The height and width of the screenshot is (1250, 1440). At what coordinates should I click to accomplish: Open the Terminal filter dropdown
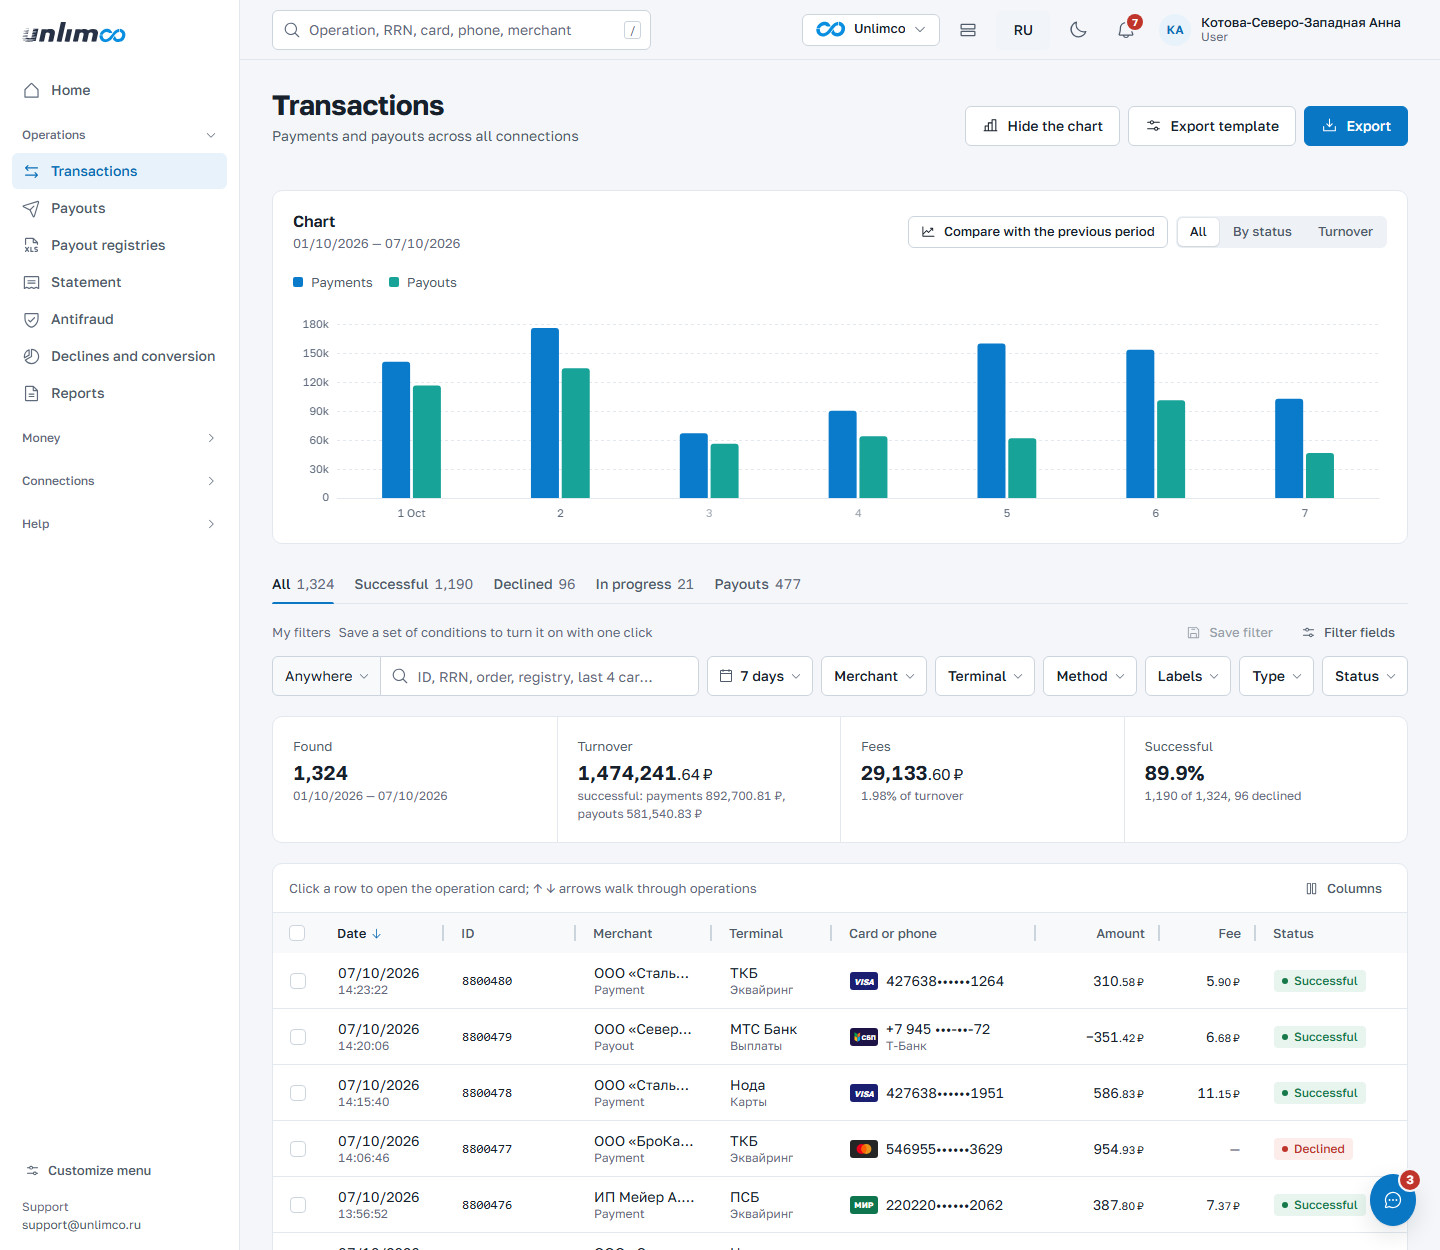[x=985, y=676]
